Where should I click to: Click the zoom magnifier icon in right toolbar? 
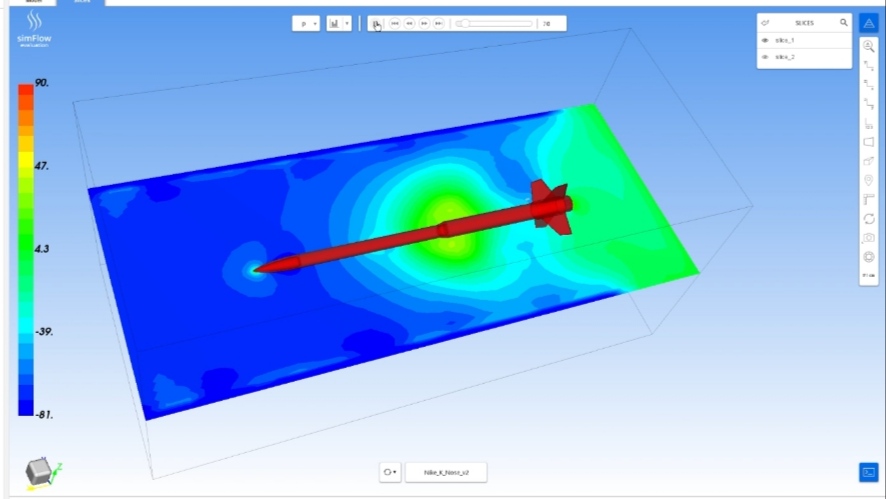click(x=868, y=46)
